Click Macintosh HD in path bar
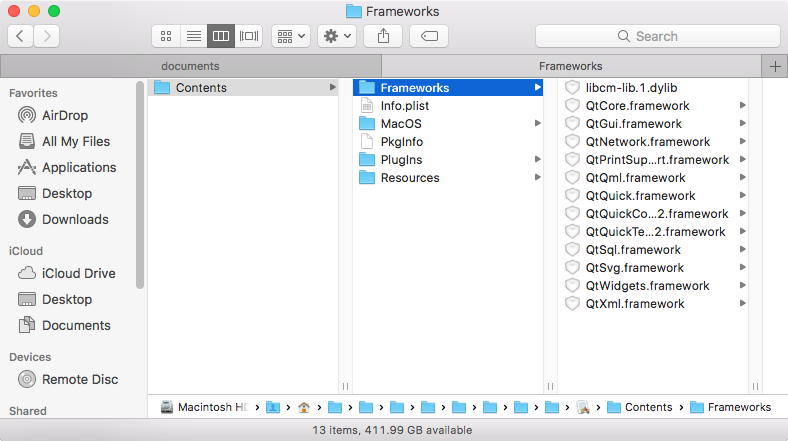 pos(205,407)
